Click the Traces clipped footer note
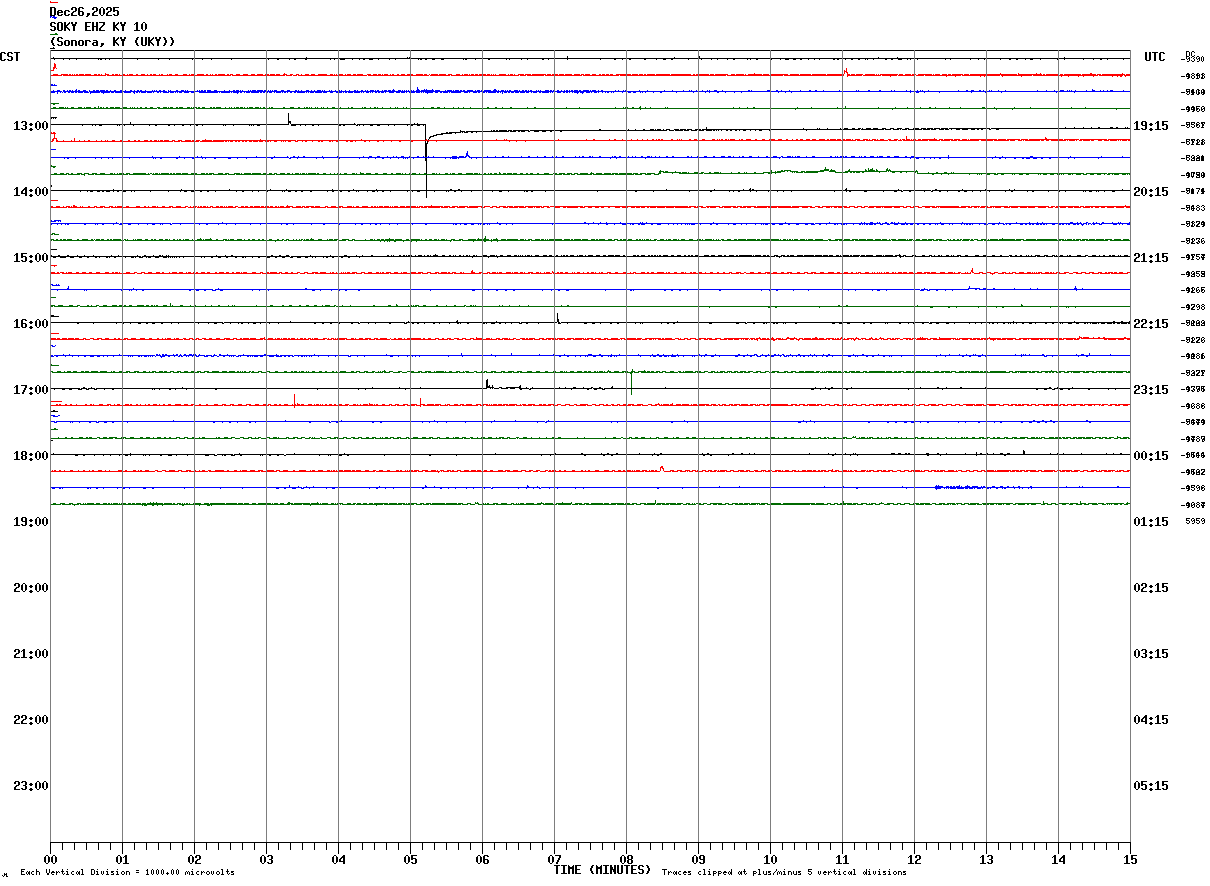Viewport: 1210px width, 886px height. [784, 872]
